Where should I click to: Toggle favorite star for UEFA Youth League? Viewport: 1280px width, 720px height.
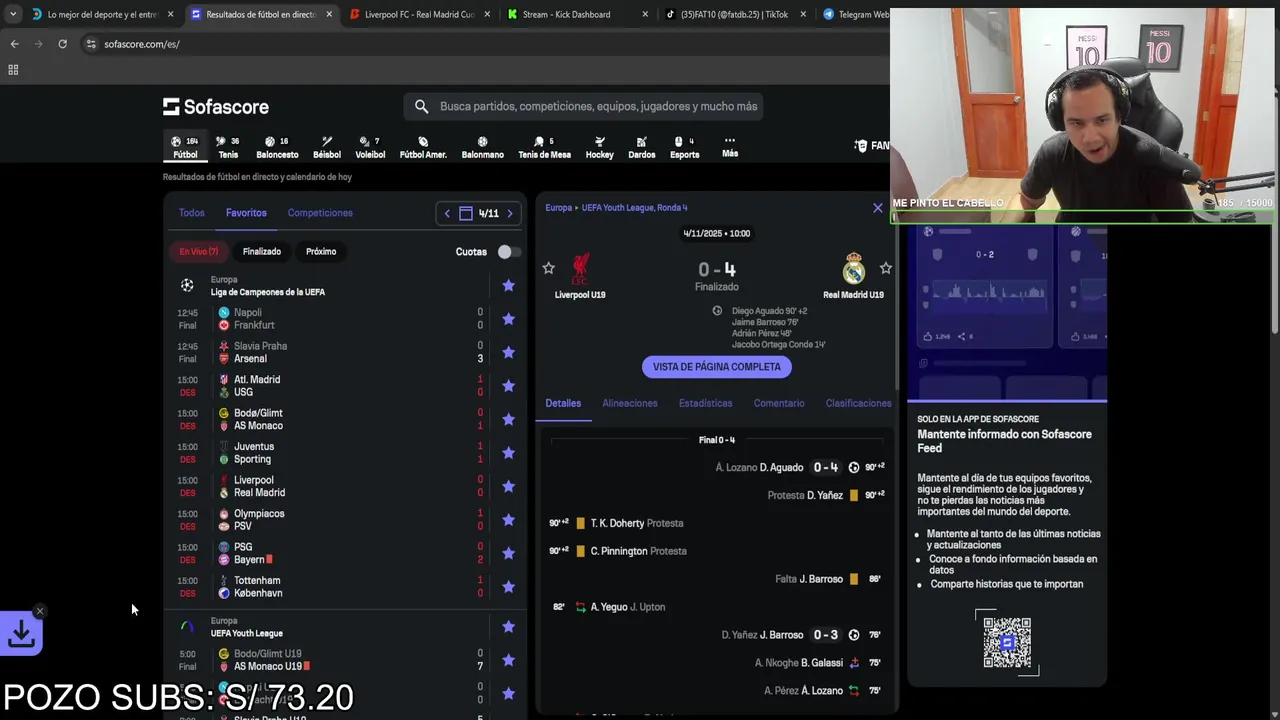(508, 626)
